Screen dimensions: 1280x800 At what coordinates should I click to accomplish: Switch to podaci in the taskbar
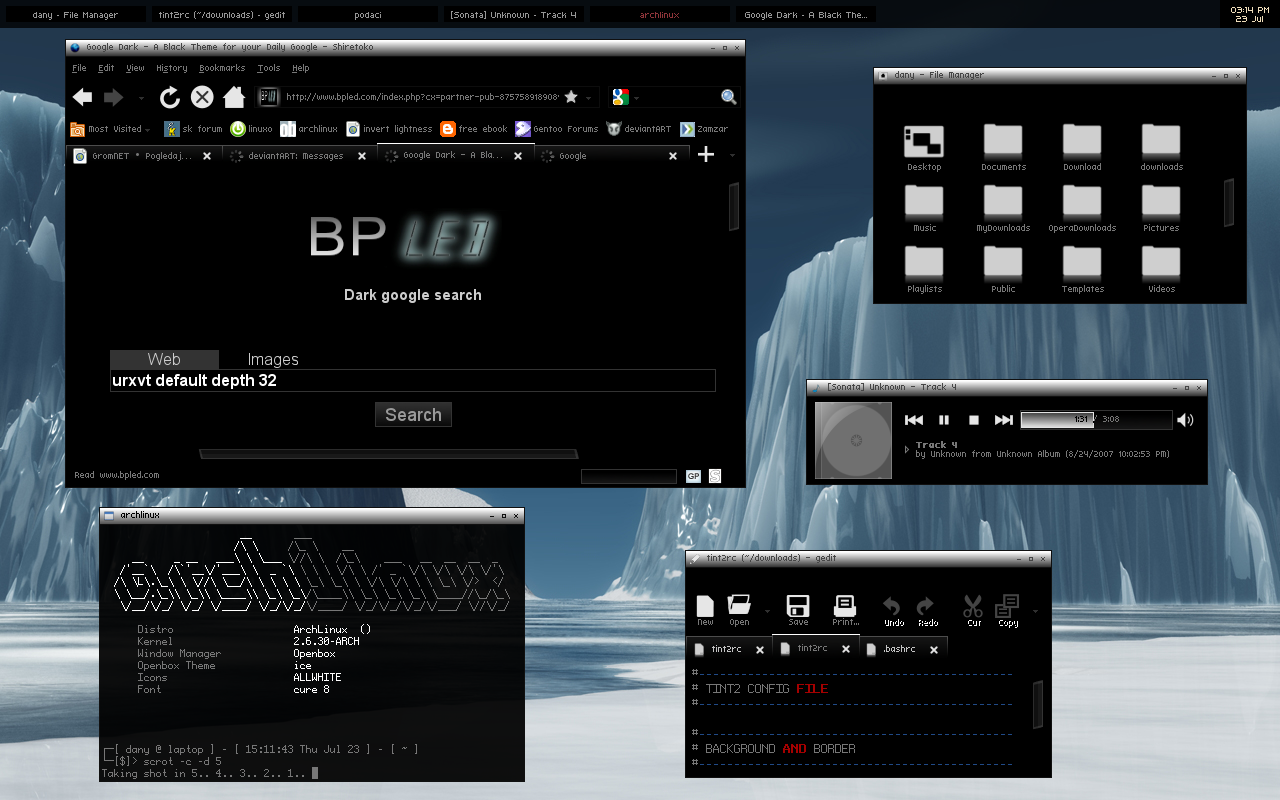[368, 15]
